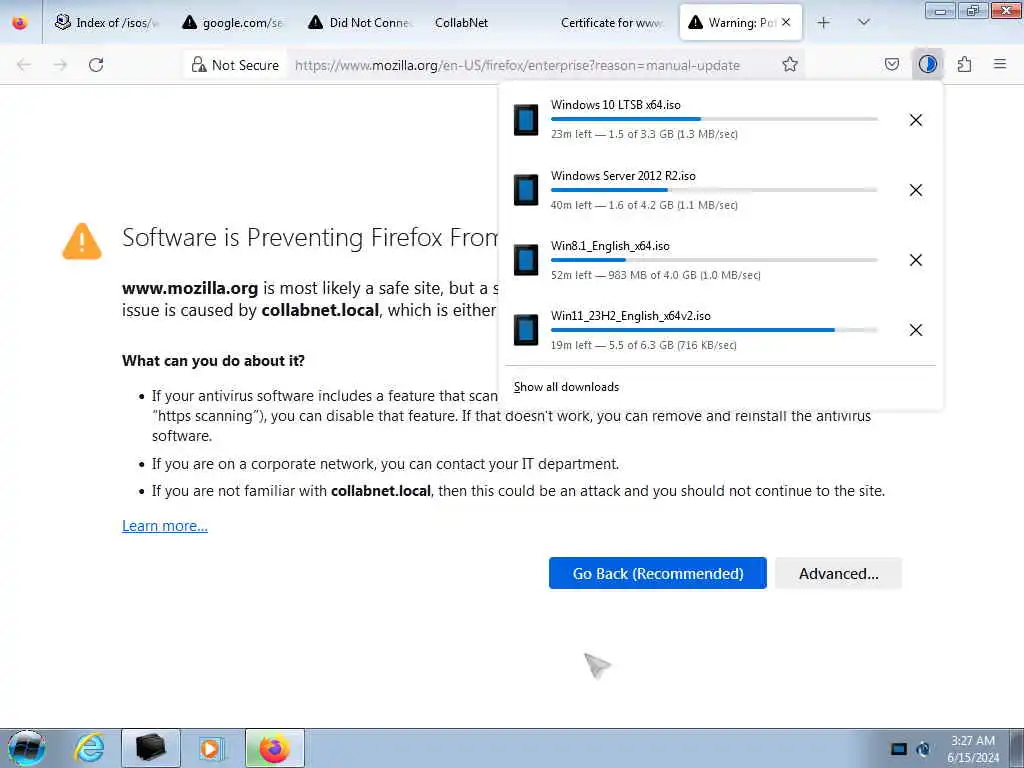Click the tray network globe icon

point(923,748)
